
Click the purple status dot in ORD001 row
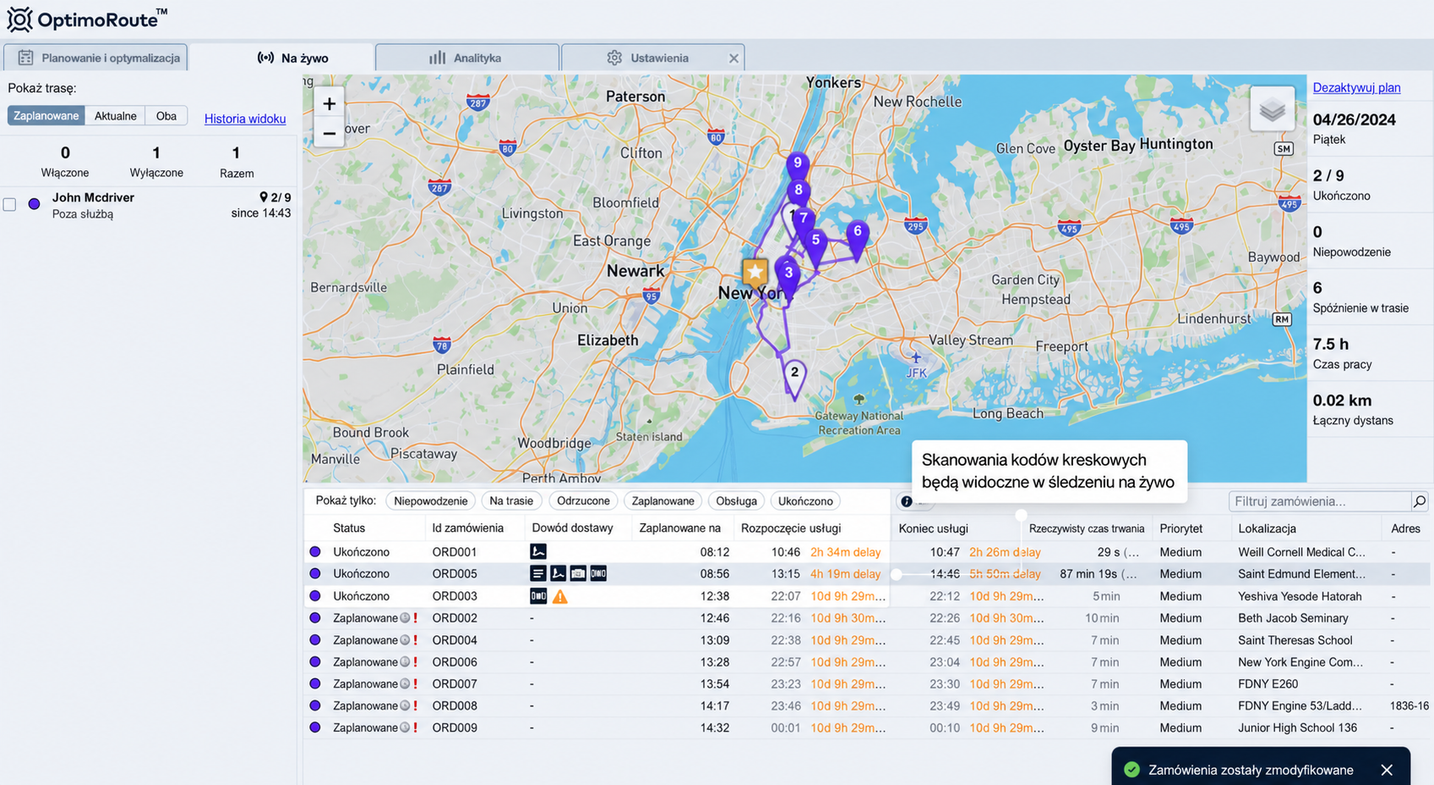coord(315,552)
